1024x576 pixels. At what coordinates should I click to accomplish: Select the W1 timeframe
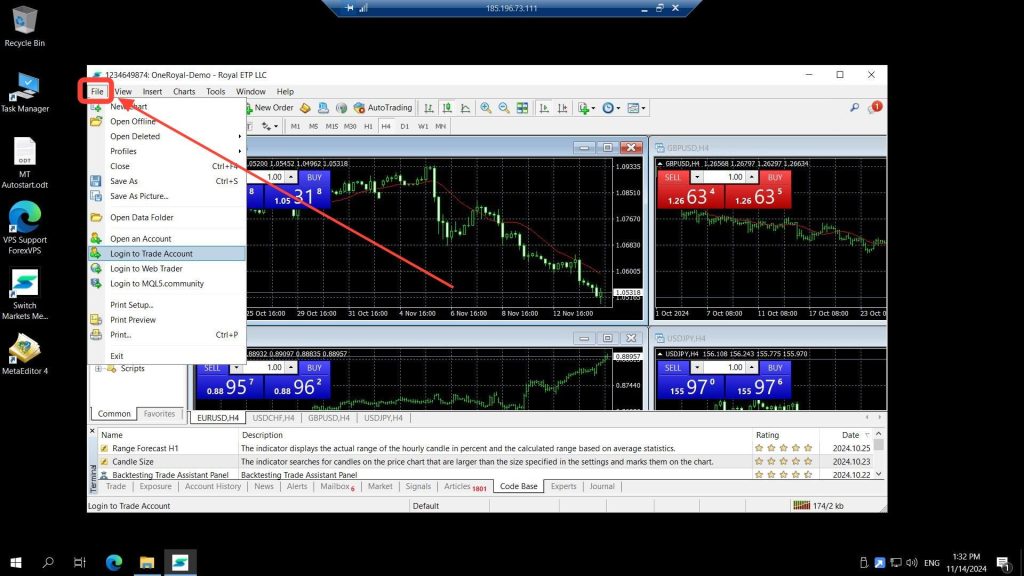[x=423, y=126]
